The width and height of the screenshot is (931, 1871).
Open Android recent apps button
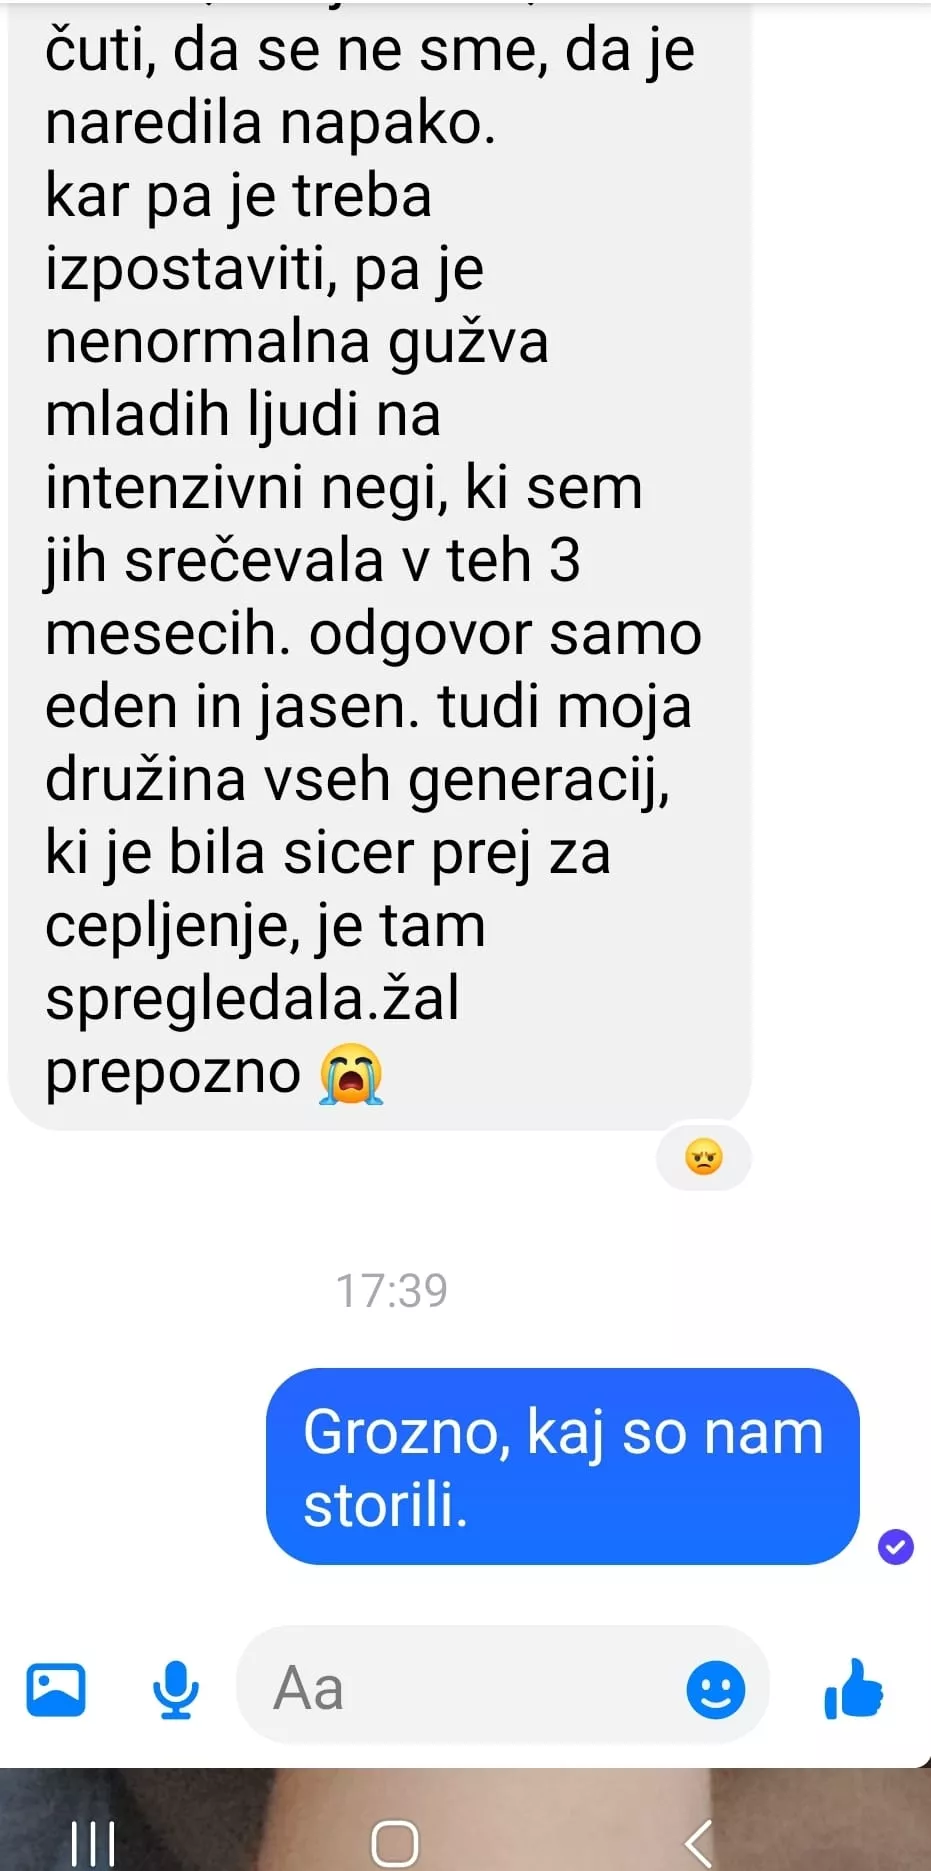coord(94,1843)
